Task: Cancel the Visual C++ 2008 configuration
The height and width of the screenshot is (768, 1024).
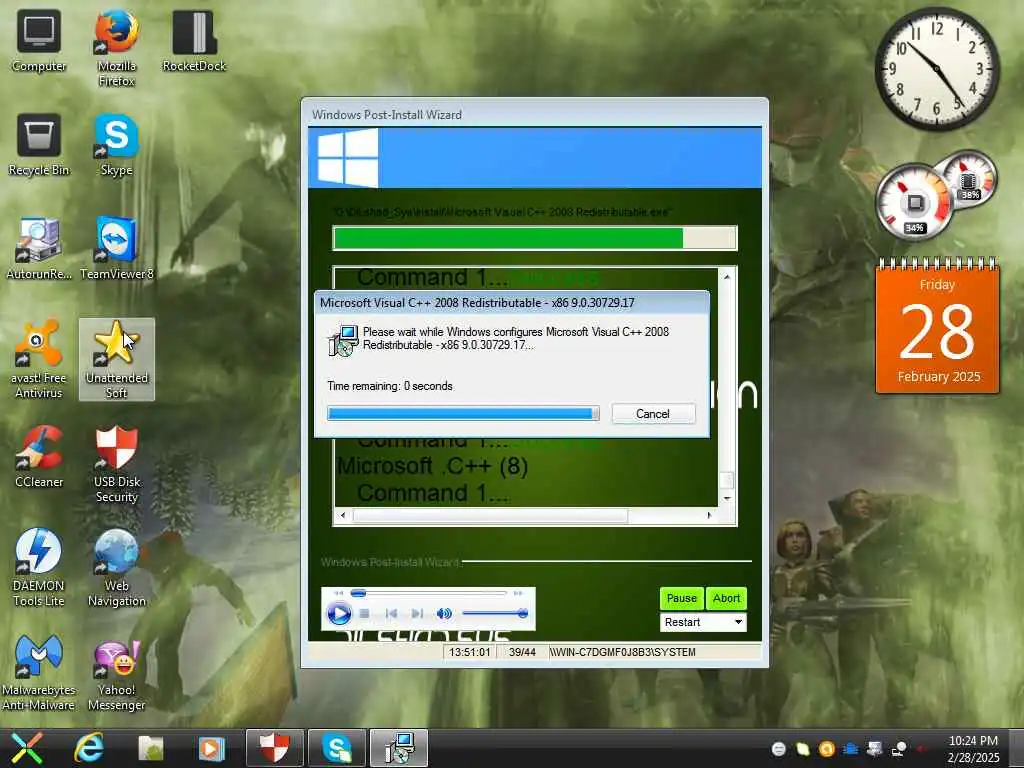Action: (653, 414)
